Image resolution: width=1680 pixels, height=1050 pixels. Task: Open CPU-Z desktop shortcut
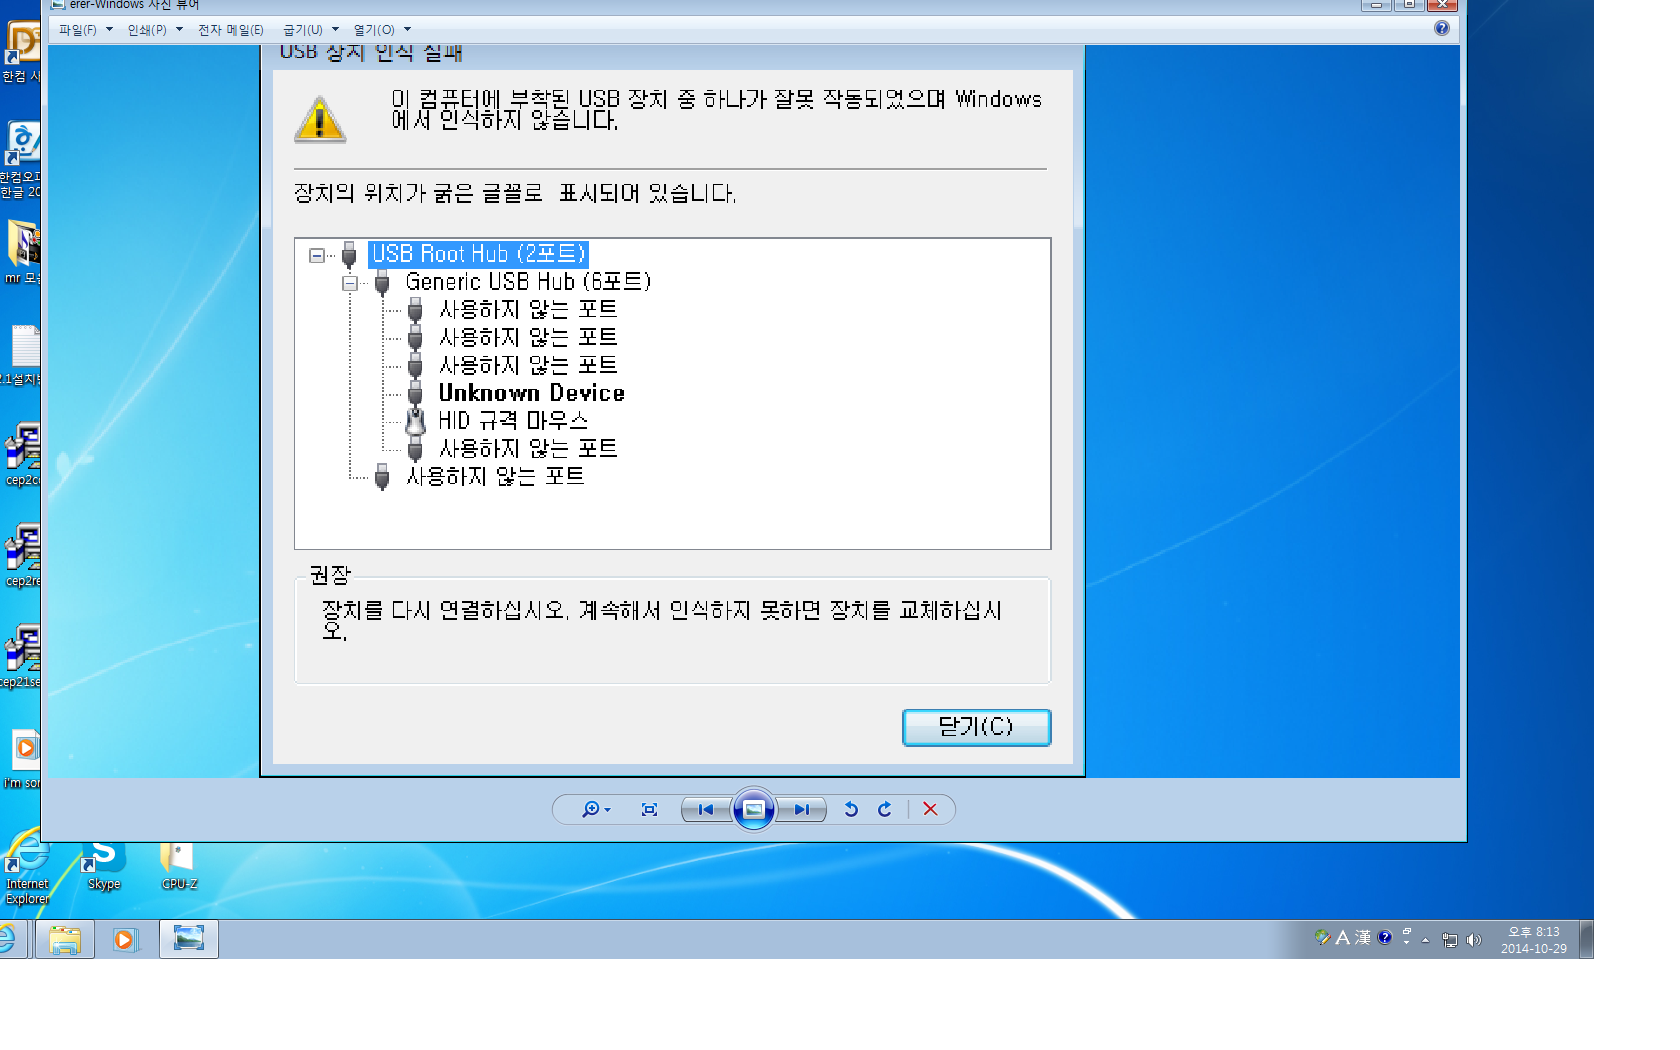[x=179, y=866]
